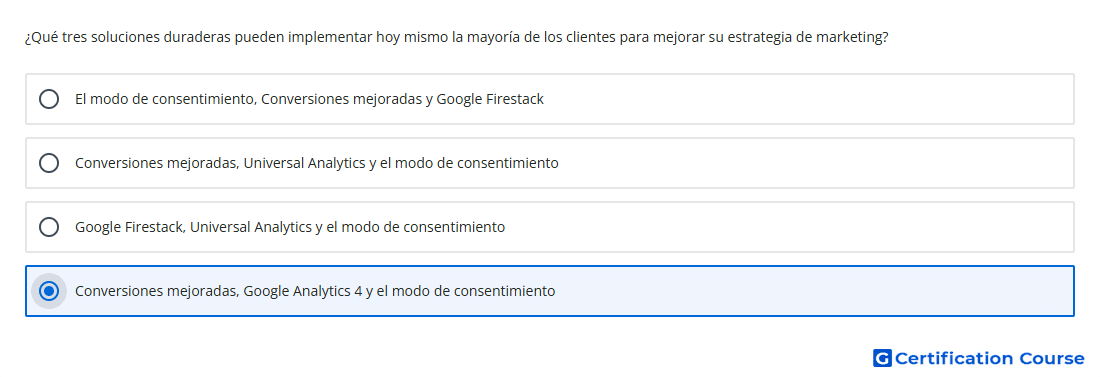Click empty area of first answer box

807,99
